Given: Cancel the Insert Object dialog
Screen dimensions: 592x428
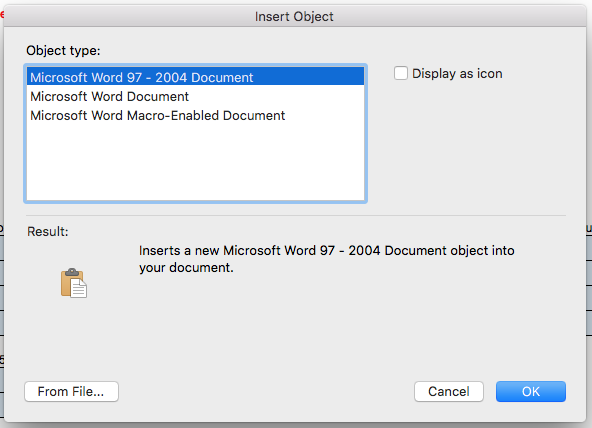Looking at the screenshot, I should (449, 391).
